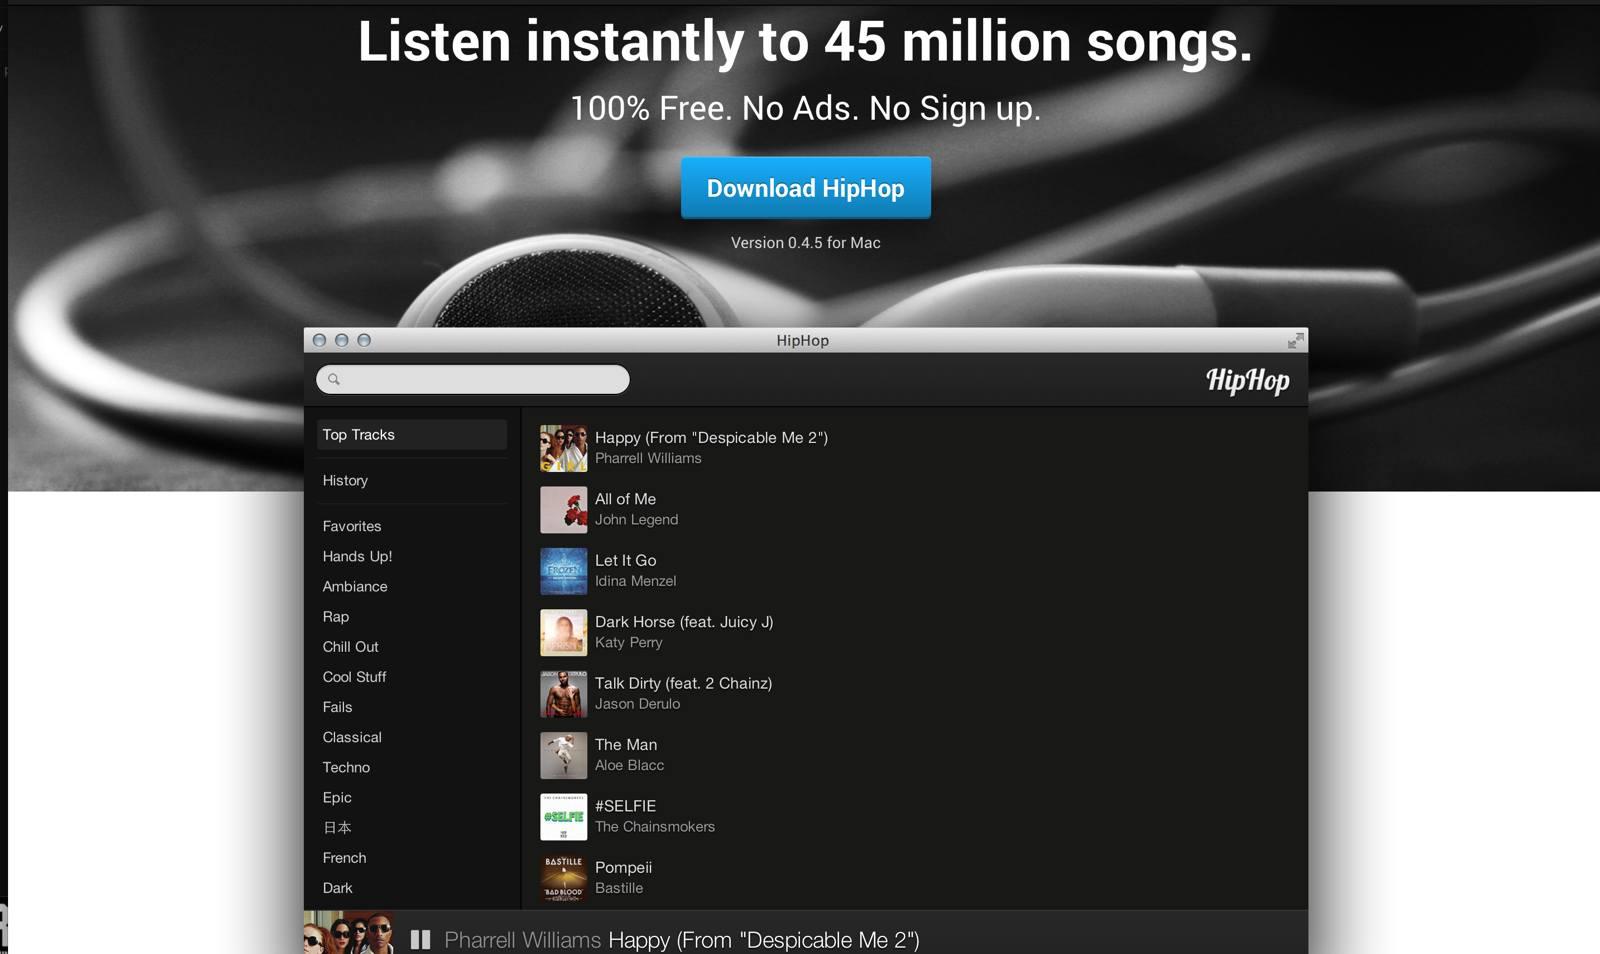
Task: Click the artist name Katy Perry
Action: point(629,643)
